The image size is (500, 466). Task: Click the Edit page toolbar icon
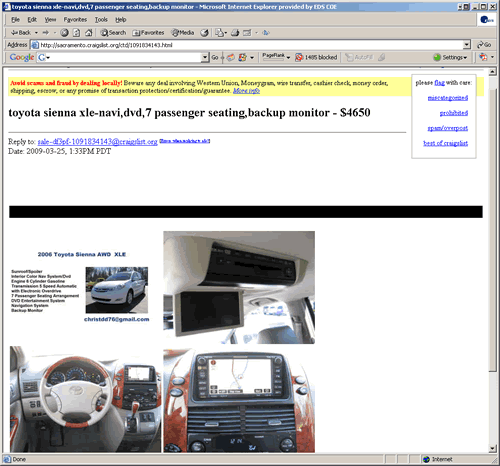(247, 33)
